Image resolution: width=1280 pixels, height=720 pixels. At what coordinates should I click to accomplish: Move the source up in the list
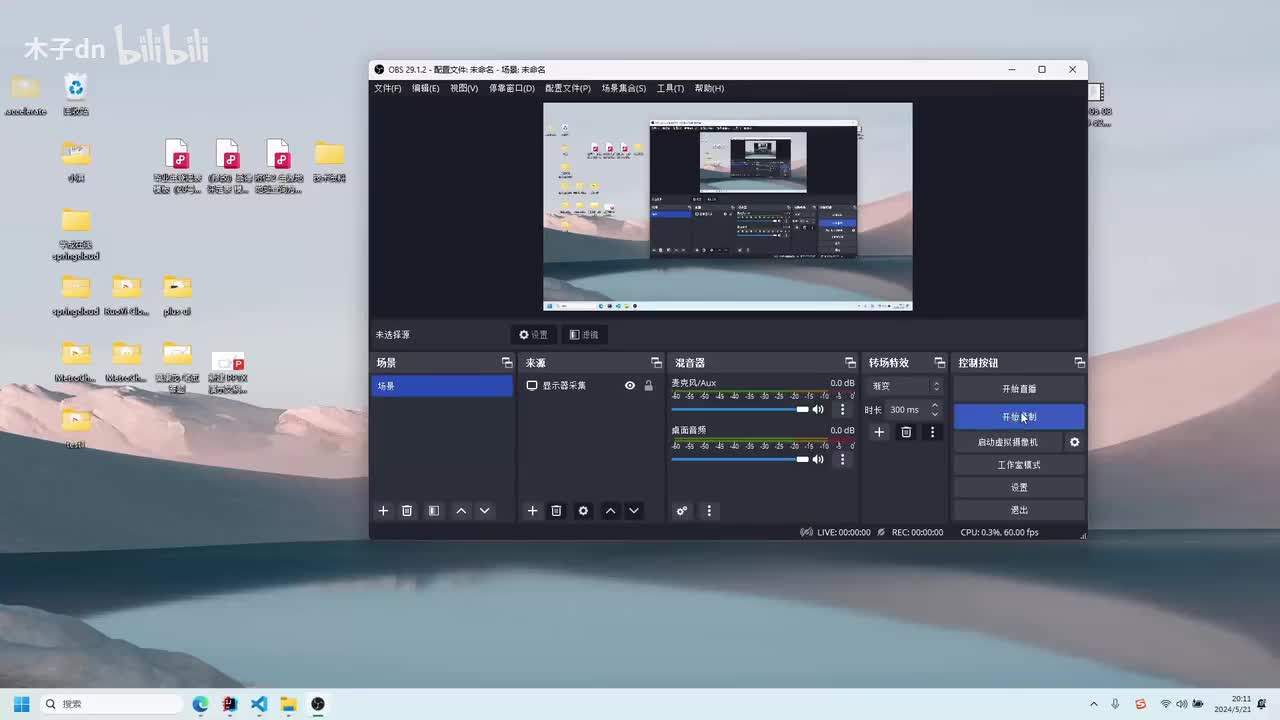pyautogui.click(x=610, y=511)
